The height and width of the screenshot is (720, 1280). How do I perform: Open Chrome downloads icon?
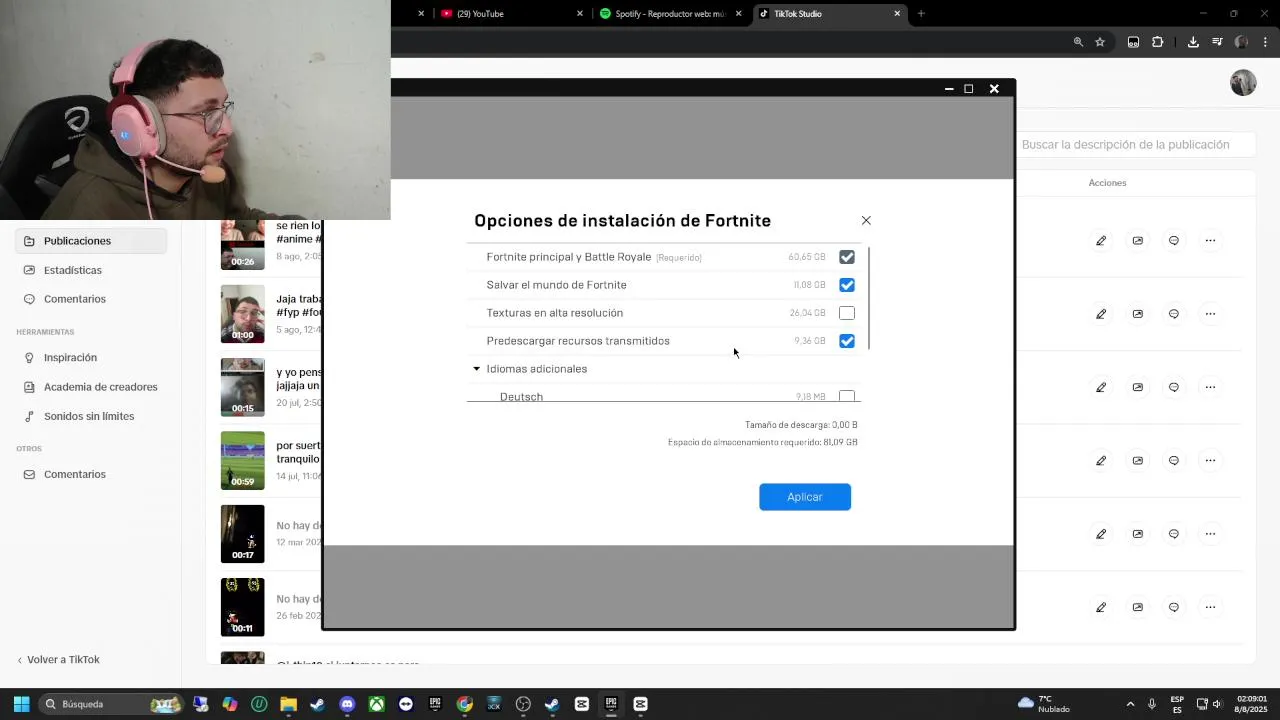pyautogui.click(x=1193, y=42)
